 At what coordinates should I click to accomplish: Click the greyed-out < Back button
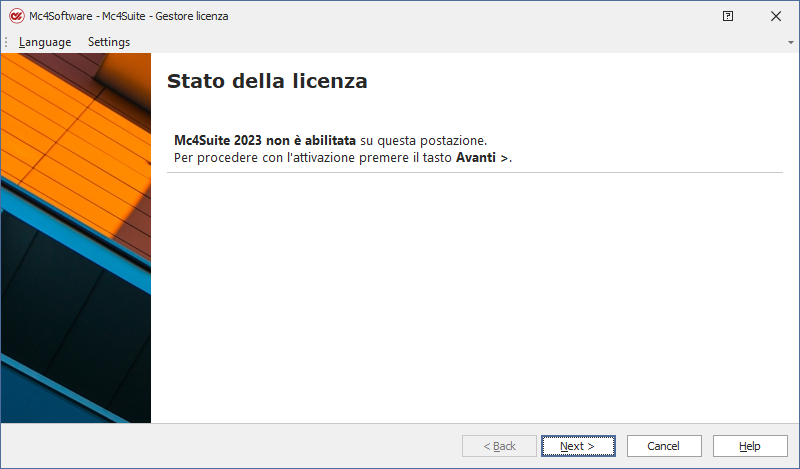(x=499, y=446)
